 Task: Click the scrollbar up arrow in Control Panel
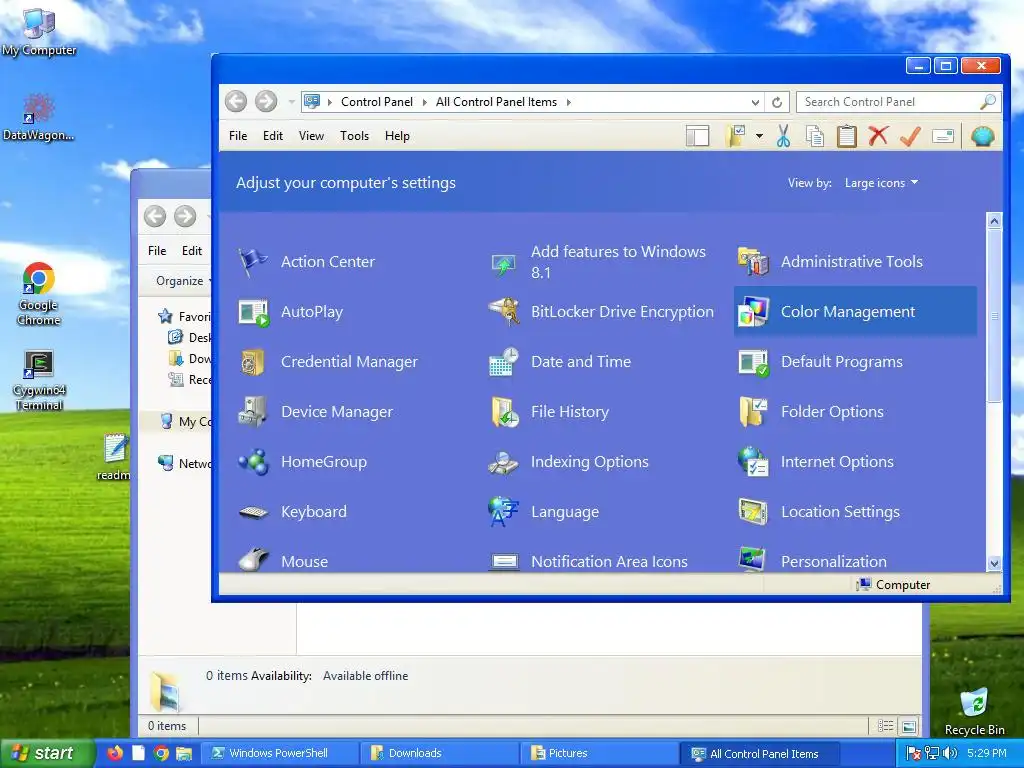[x=994, y=221]
